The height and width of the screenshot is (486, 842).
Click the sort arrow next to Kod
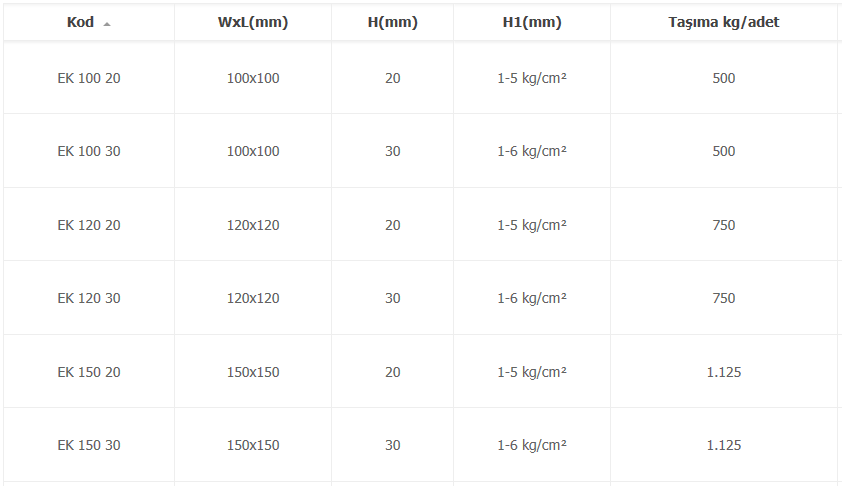coord(107,24)
